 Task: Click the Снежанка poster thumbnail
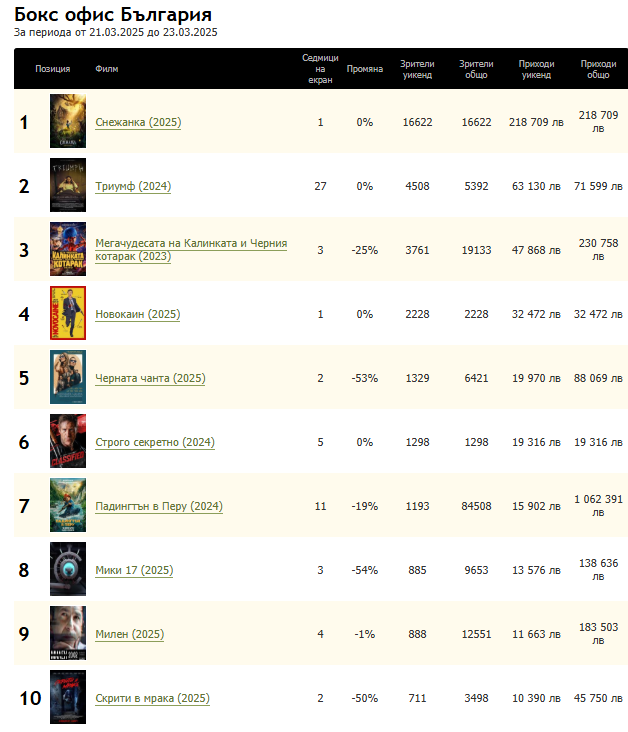[x=68, y=122]
